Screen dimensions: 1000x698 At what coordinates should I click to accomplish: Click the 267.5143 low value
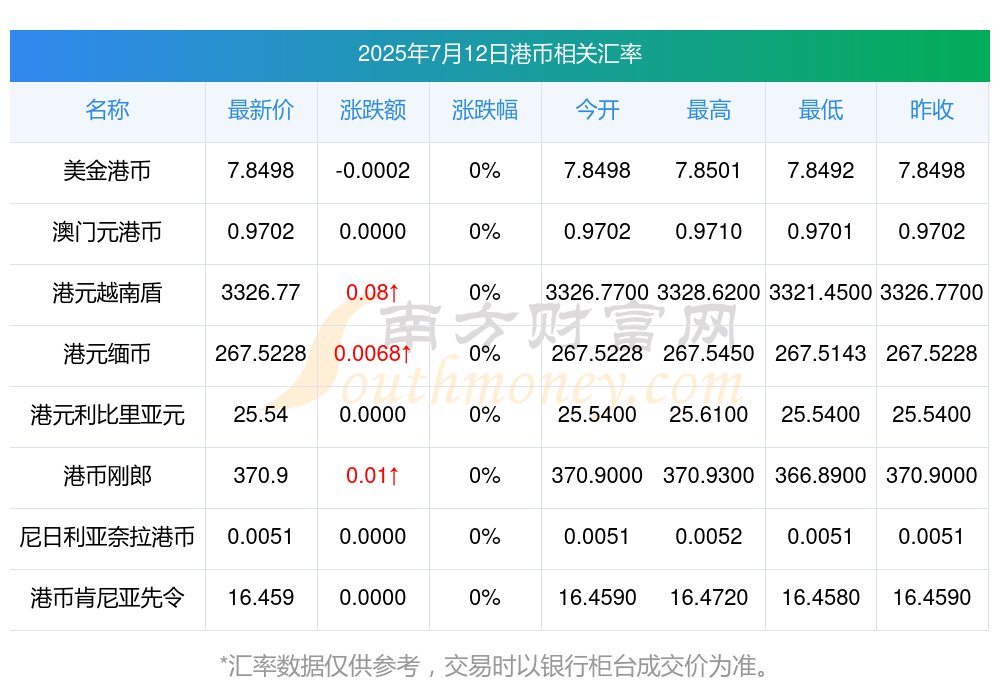821,353
